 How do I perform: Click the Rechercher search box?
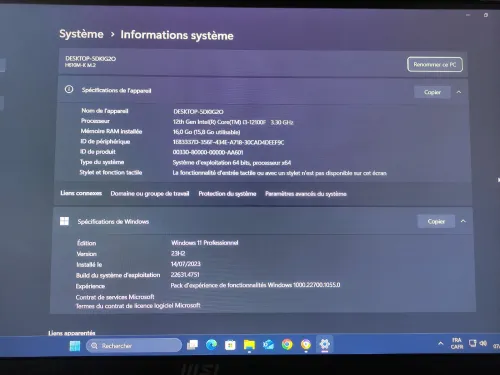pyautogui.click(x=134, y=346)
